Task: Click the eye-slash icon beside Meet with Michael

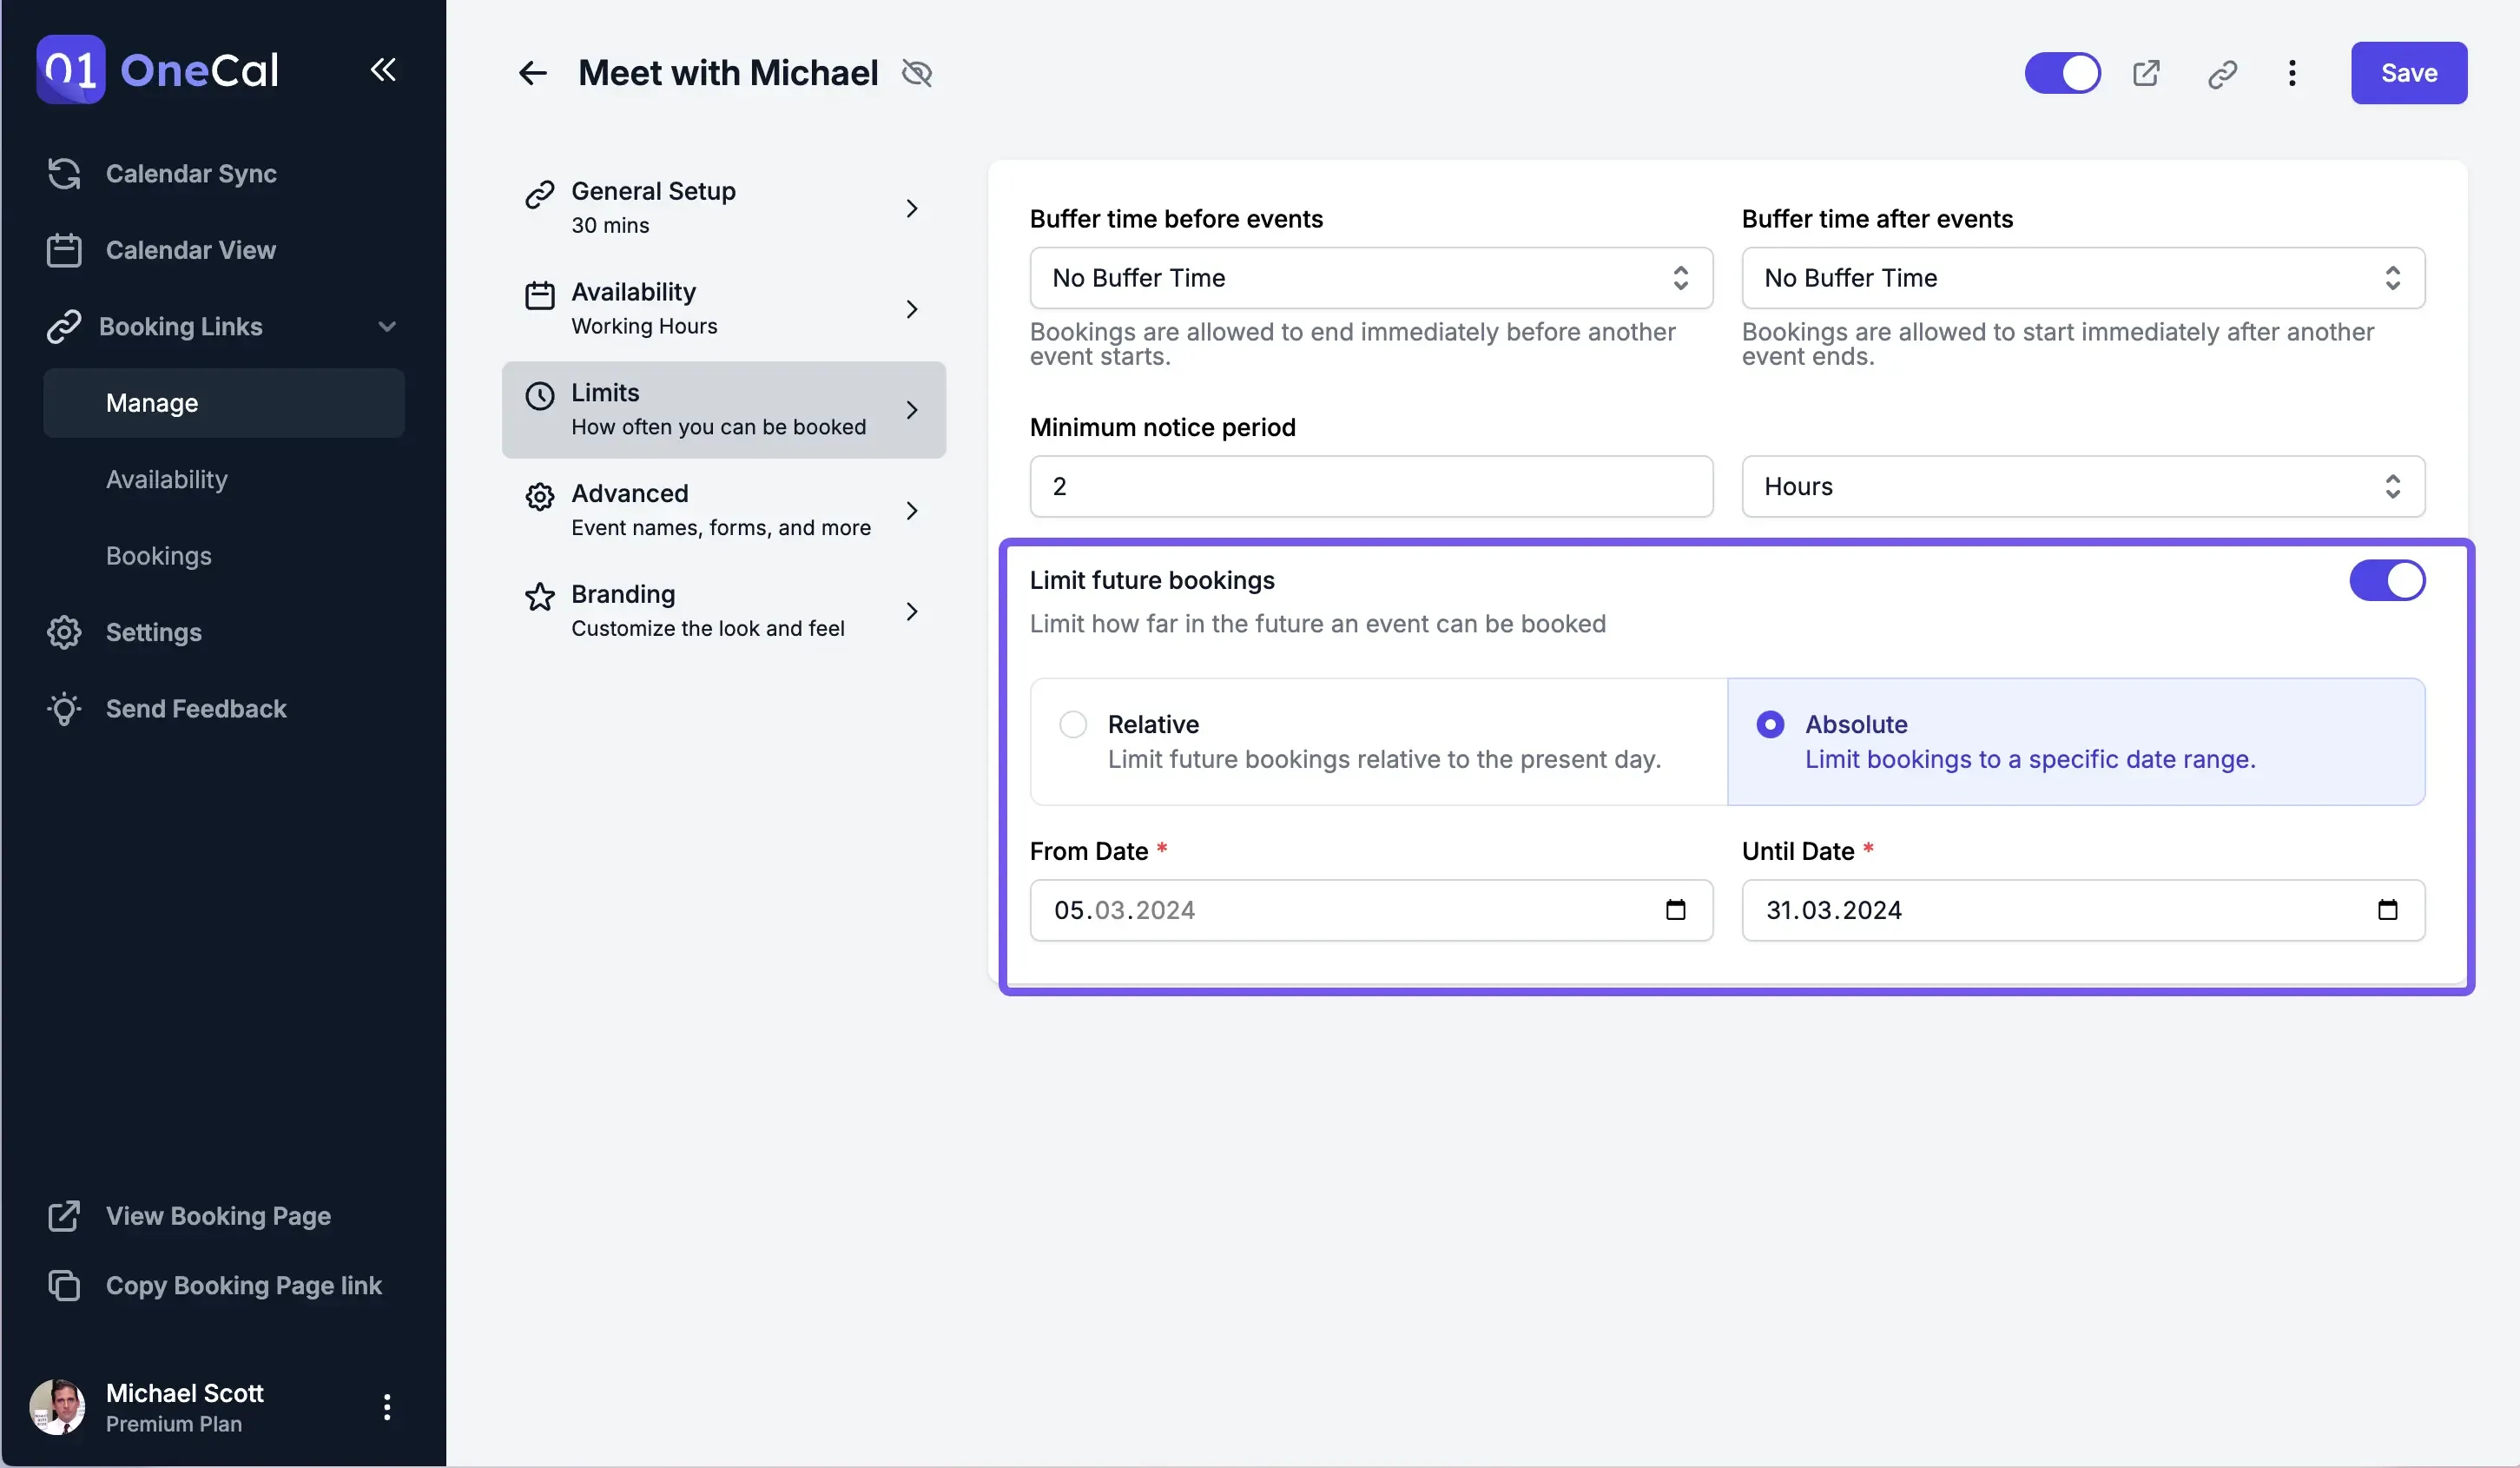Action: [x=917, y=73]
